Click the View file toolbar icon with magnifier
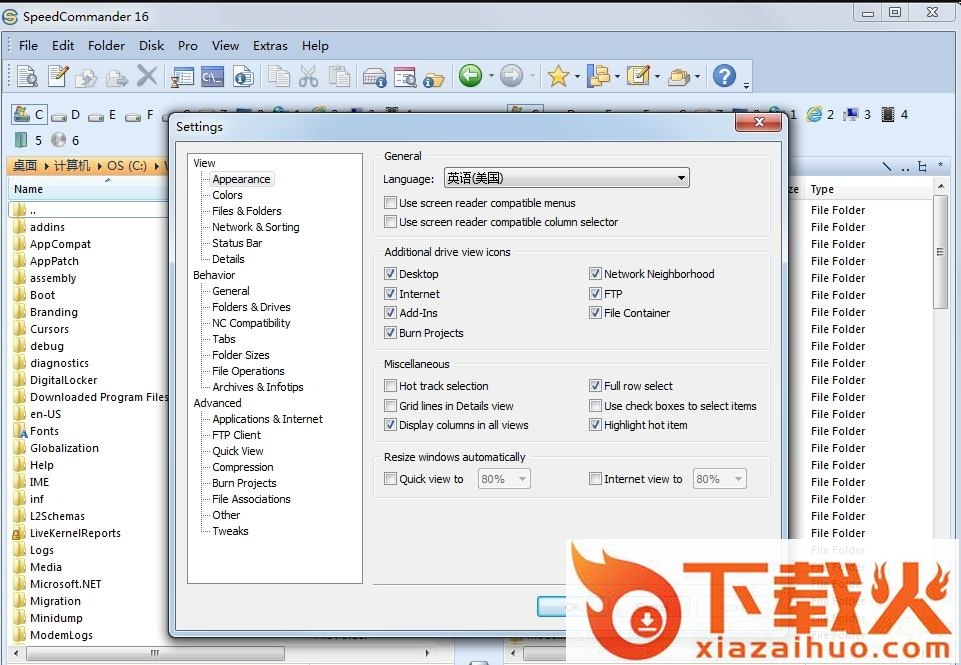The image size is (961, 665). (x=28, y=77)
